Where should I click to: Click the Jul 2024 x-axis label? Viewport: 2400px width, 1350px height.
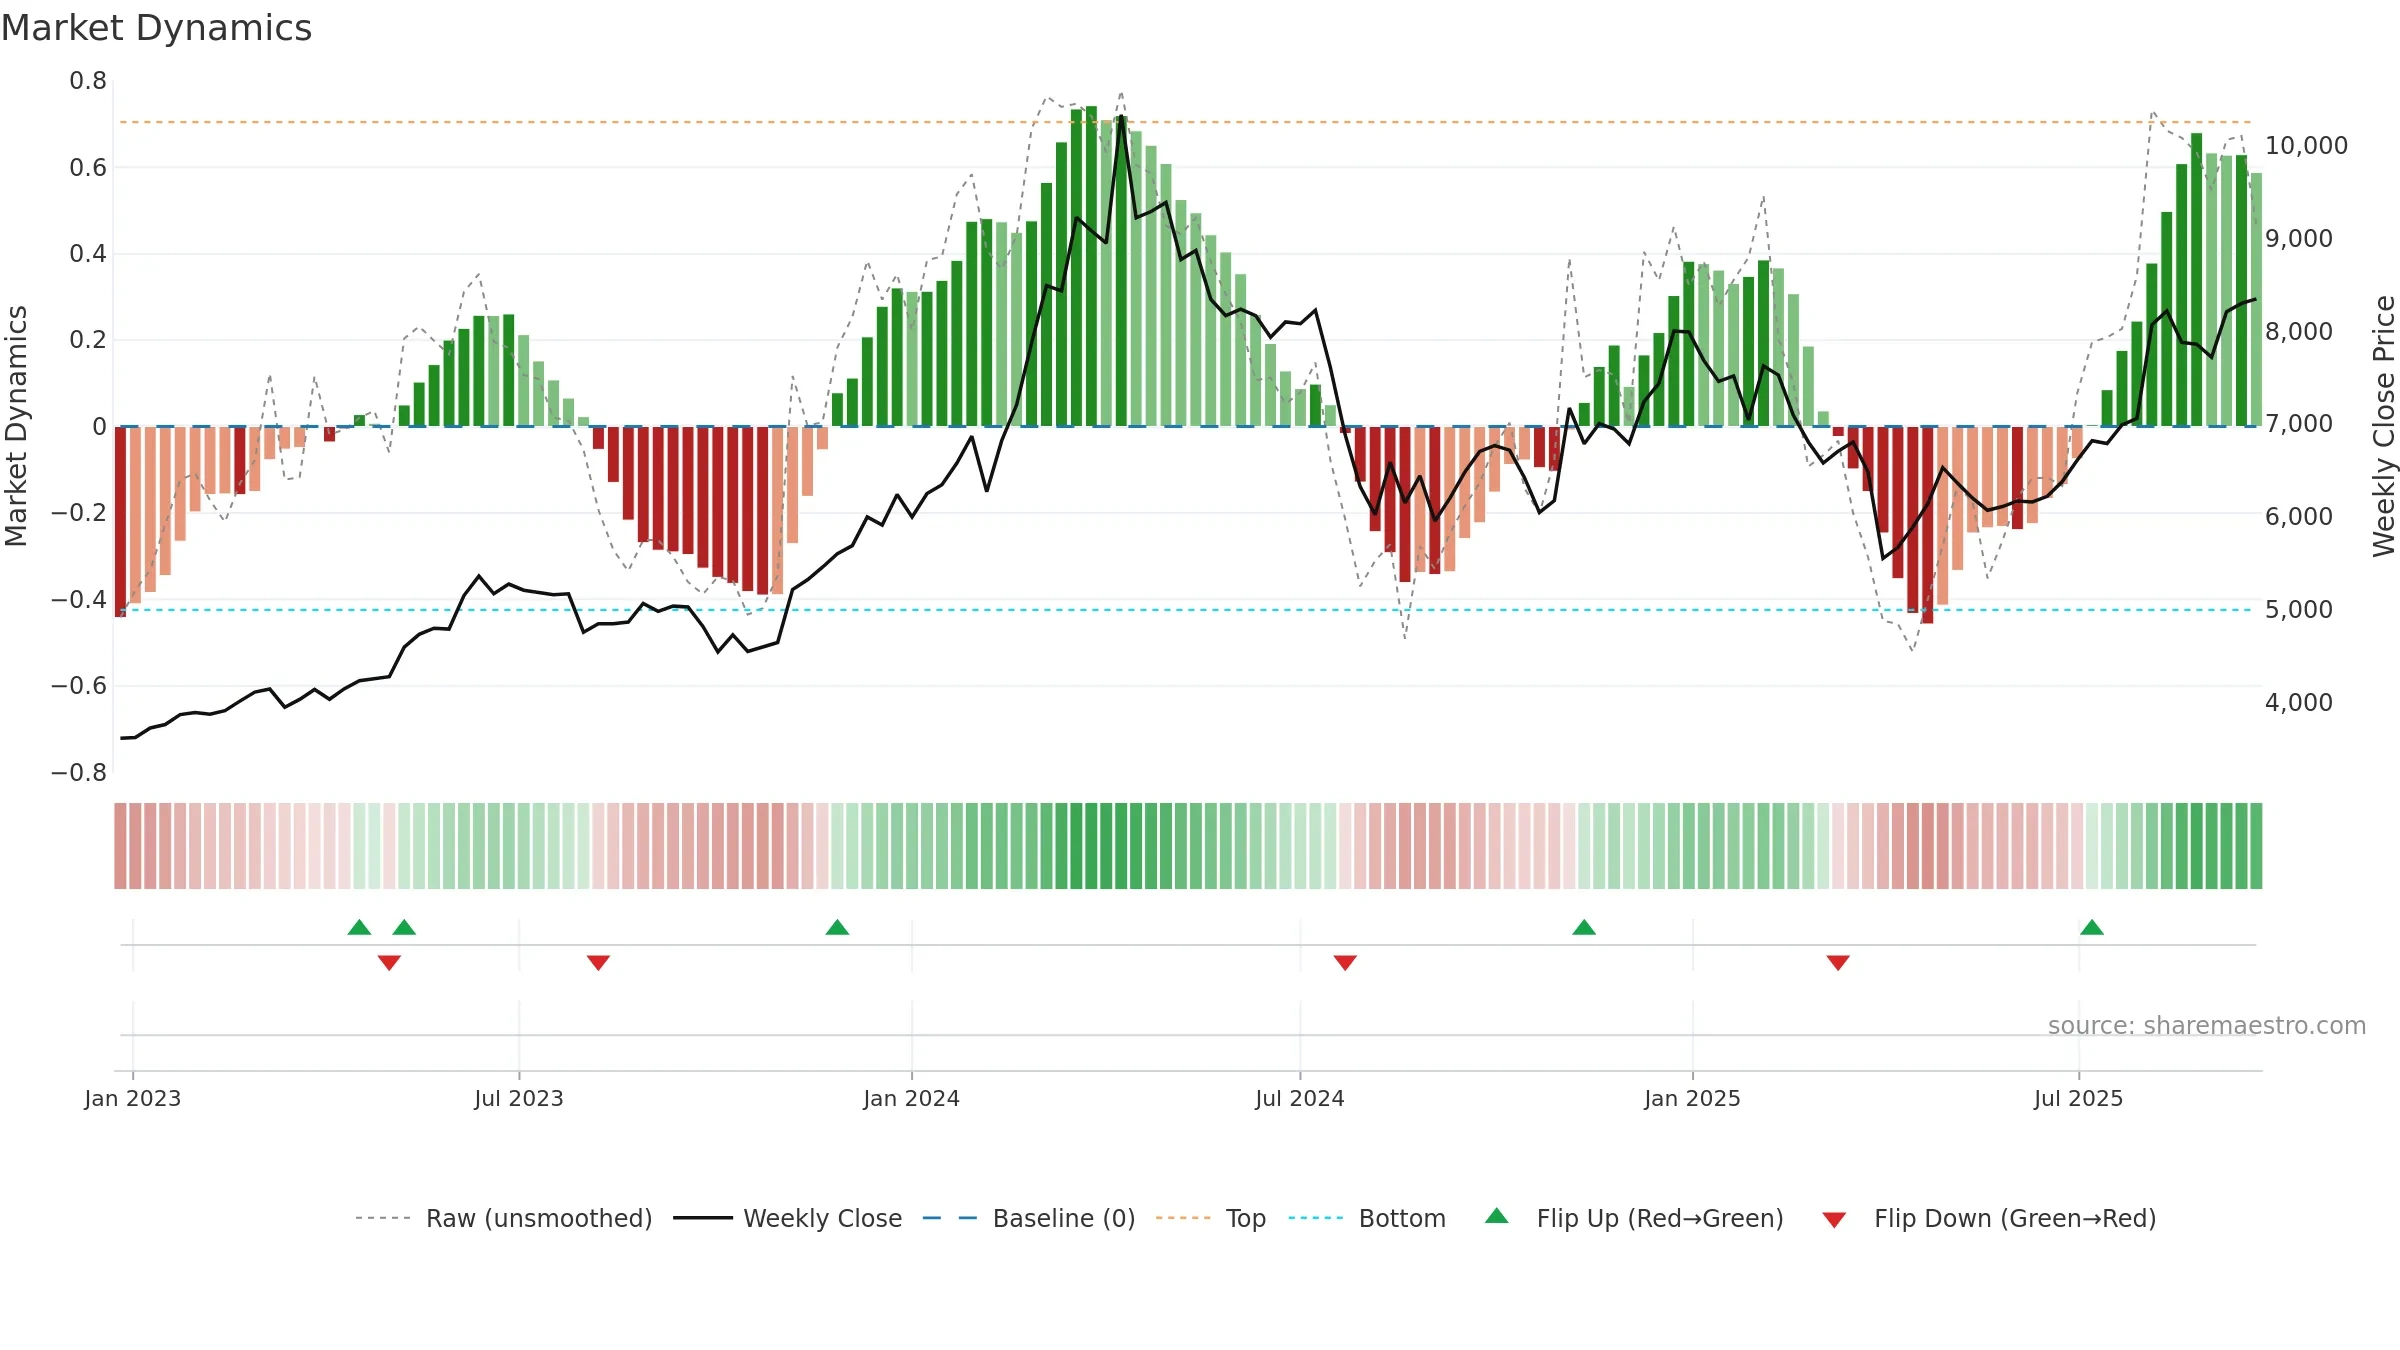(x=1300, y=1098)
